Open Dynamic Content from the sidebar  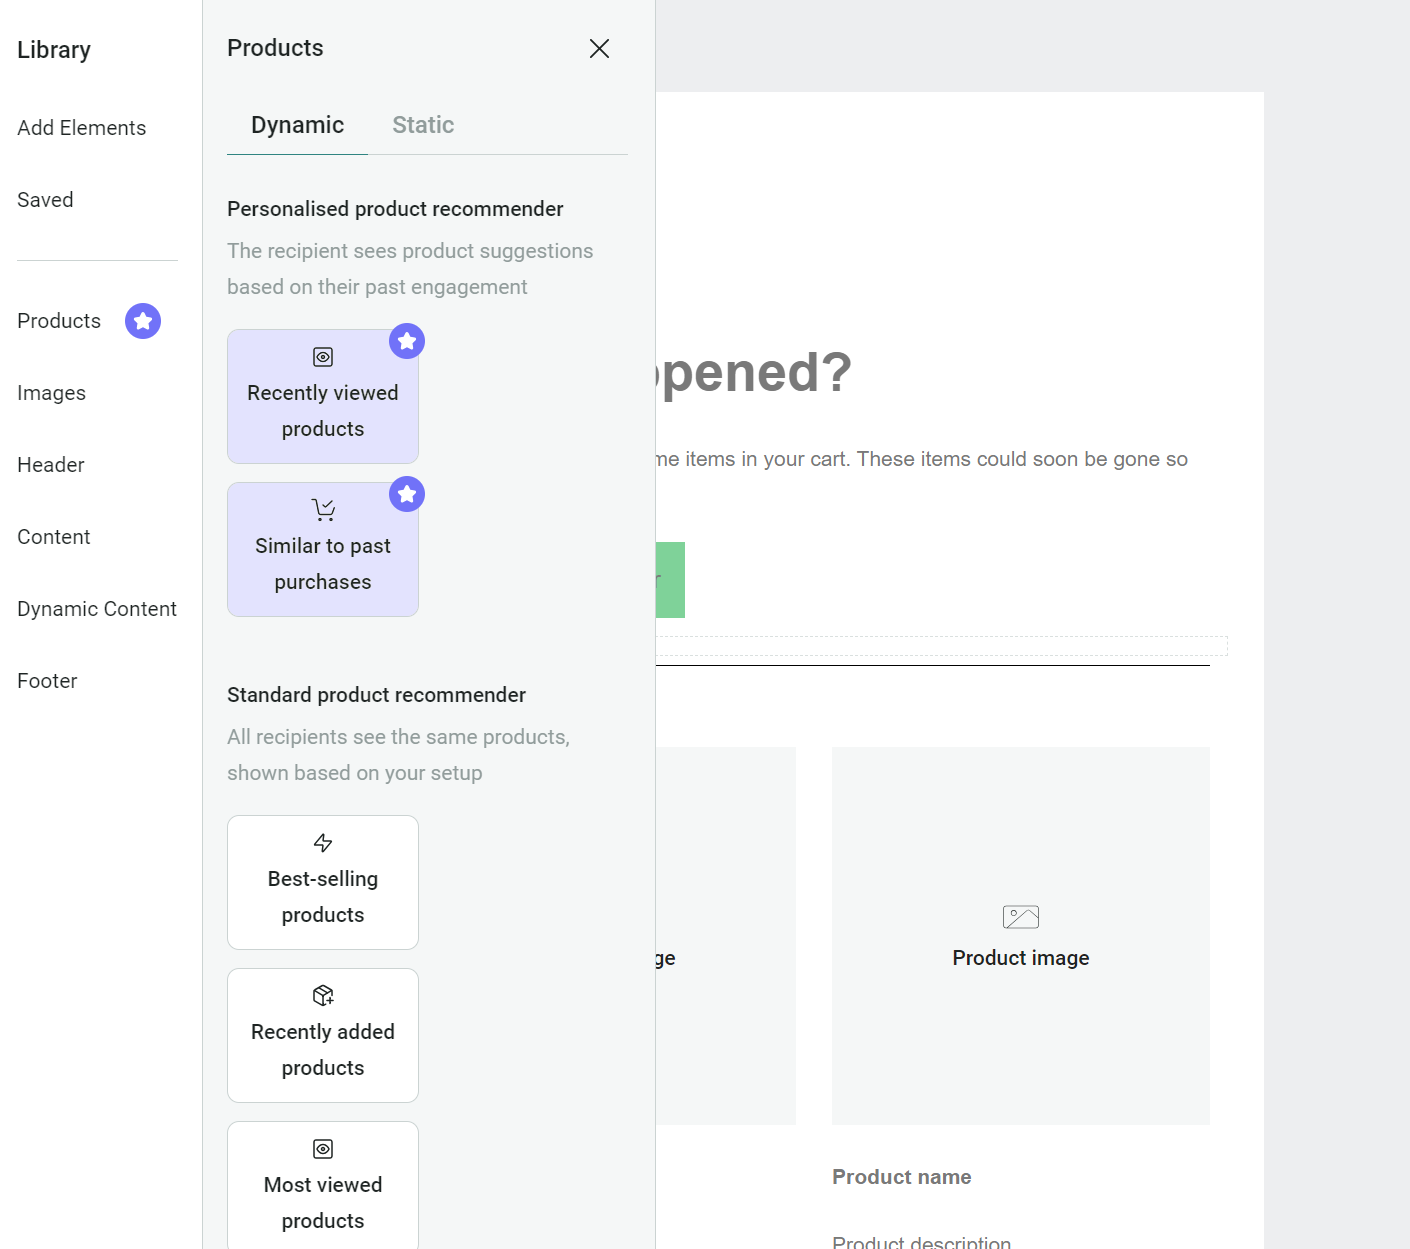coord(96,609)
